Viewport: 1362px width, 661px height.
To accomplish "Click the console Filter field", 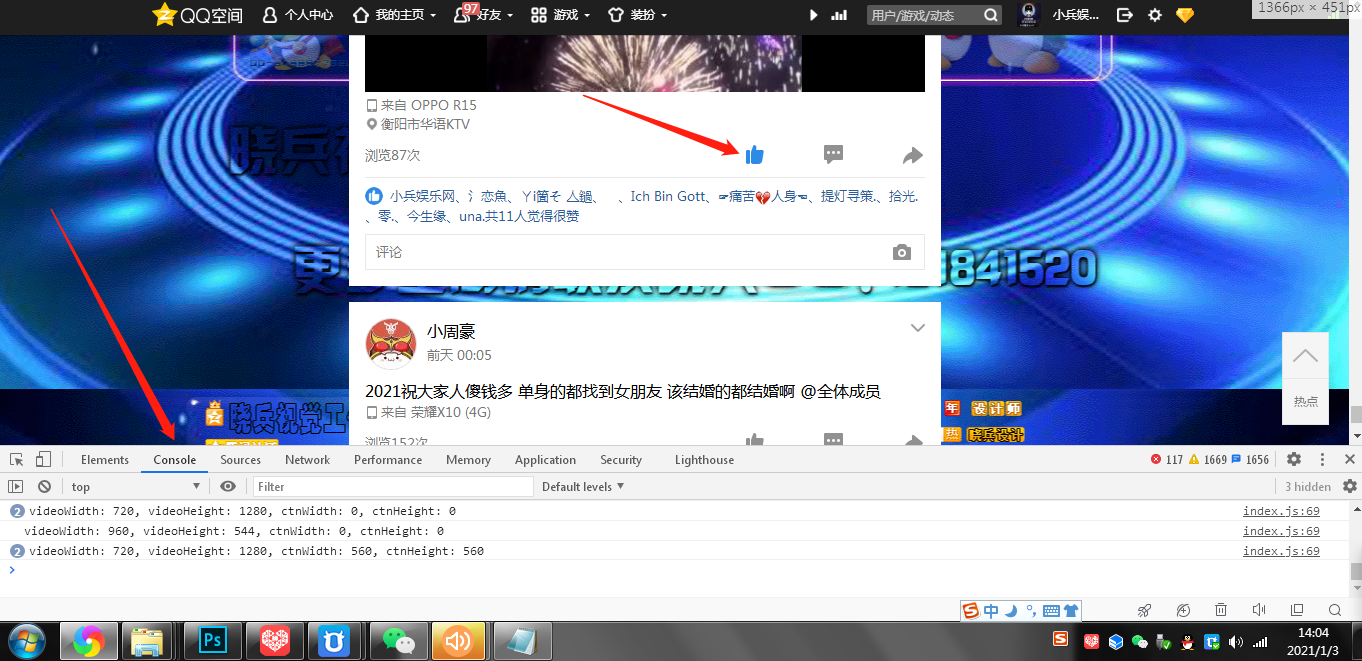I will coord(392,486).
